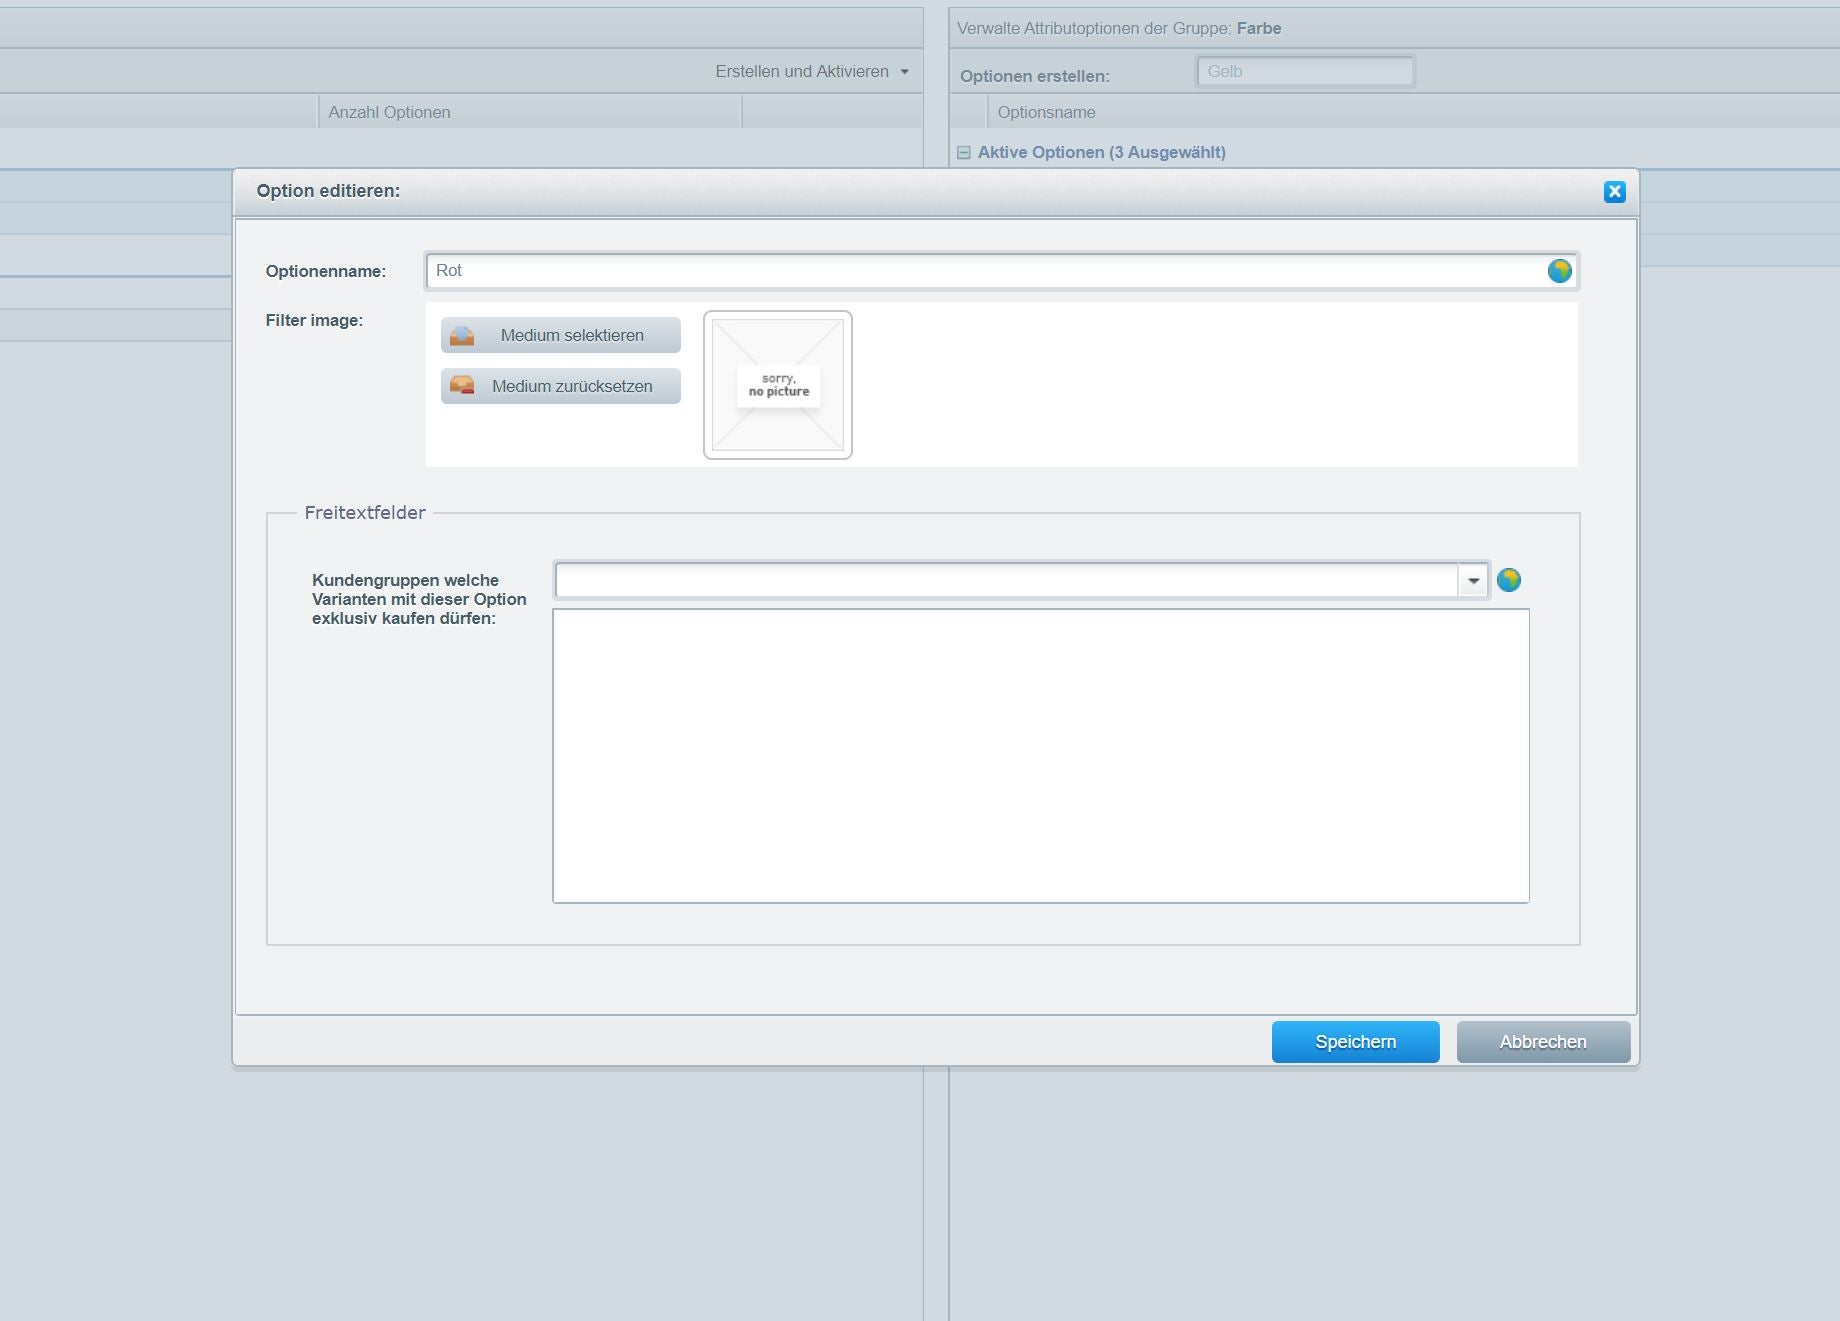Click the Medium zurücksetzen button
1840x1321 pixels.
561,386
